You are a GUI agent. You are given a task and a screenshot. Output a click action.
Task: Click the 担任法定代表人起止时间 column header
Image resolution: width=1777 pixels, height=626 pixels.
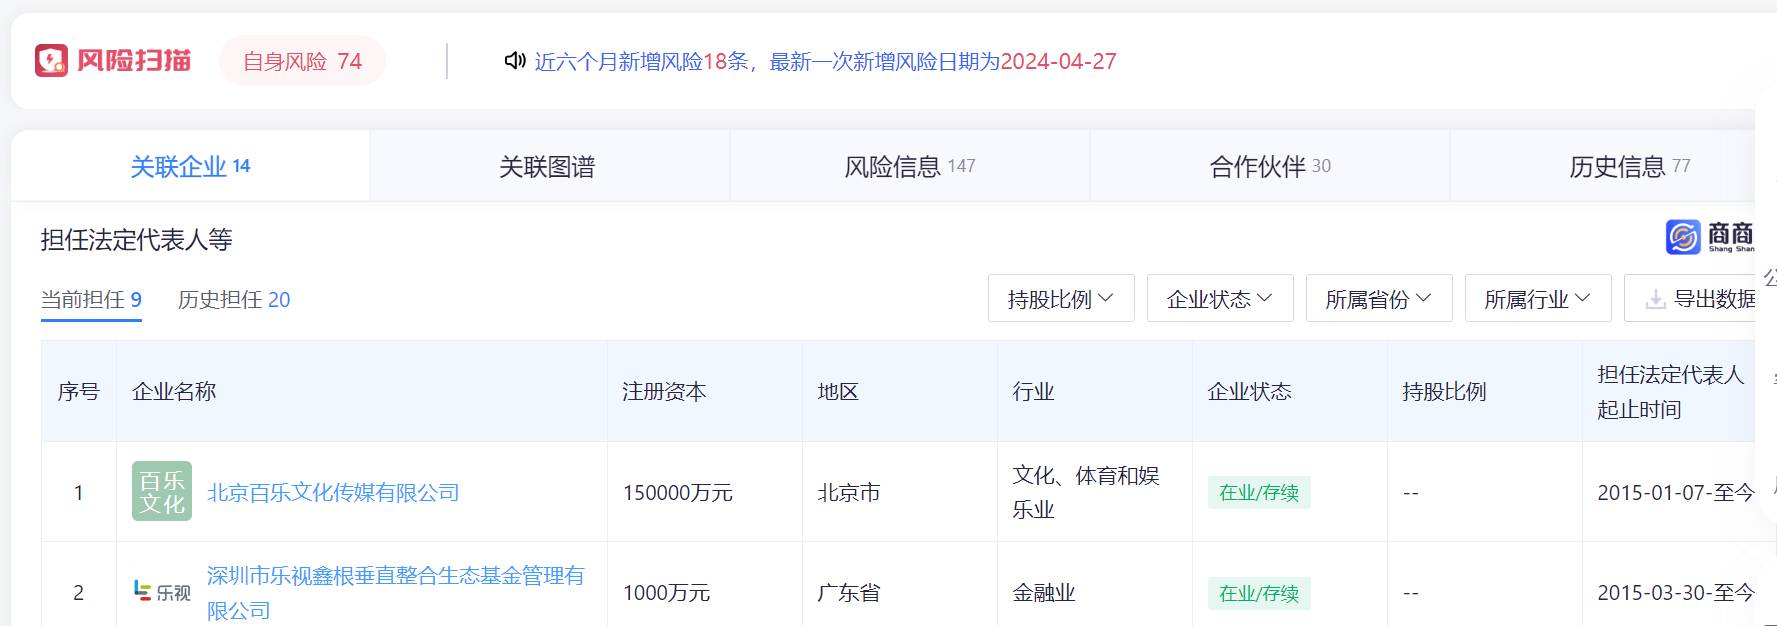pos(1670,391)
